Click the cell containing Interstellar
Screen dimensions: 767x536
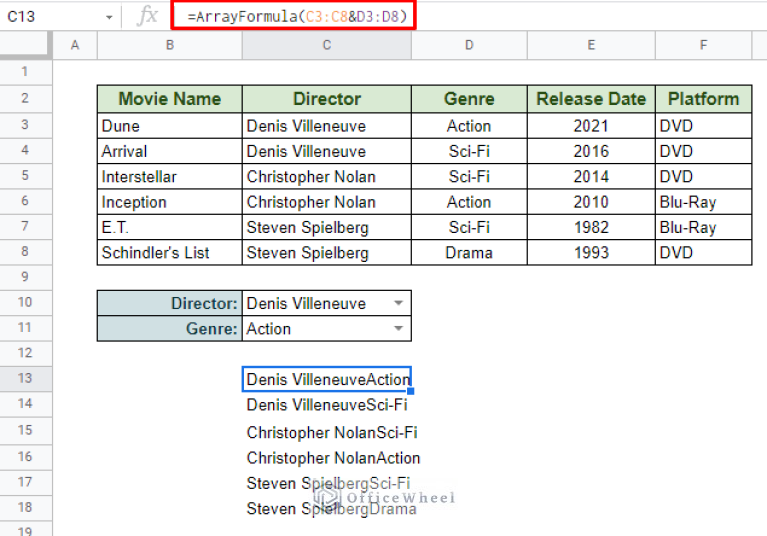click(x=169, y=177)
